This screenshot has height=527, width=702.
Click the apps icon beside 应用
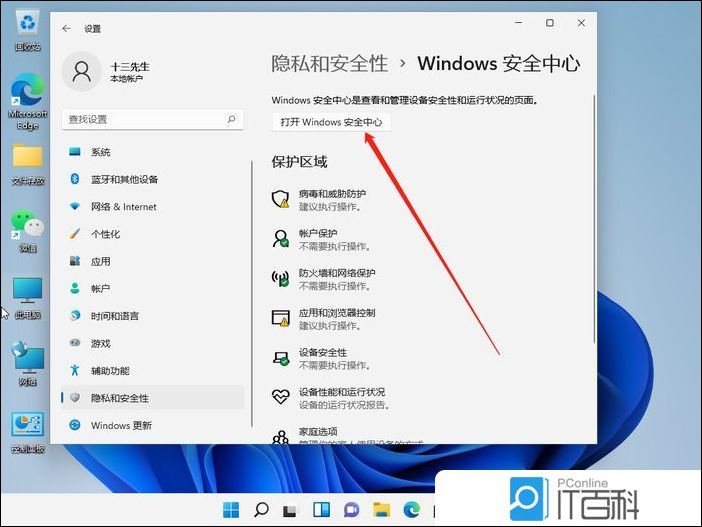click(75, 261)
